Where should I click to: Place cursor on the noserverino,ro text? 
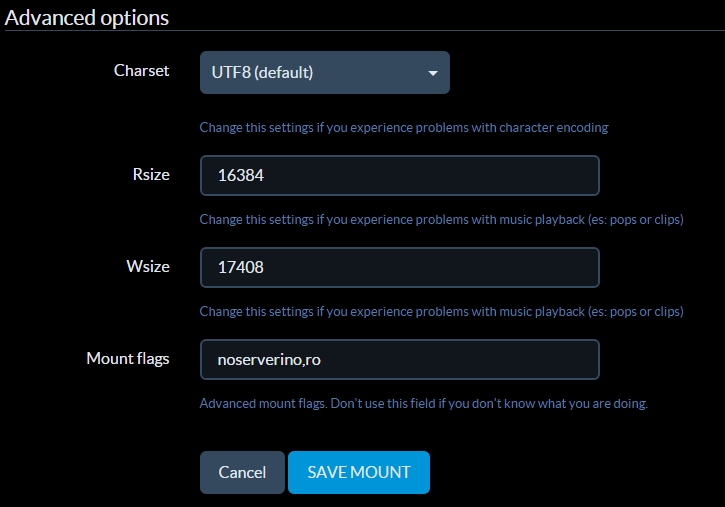(x=261, y=360)
